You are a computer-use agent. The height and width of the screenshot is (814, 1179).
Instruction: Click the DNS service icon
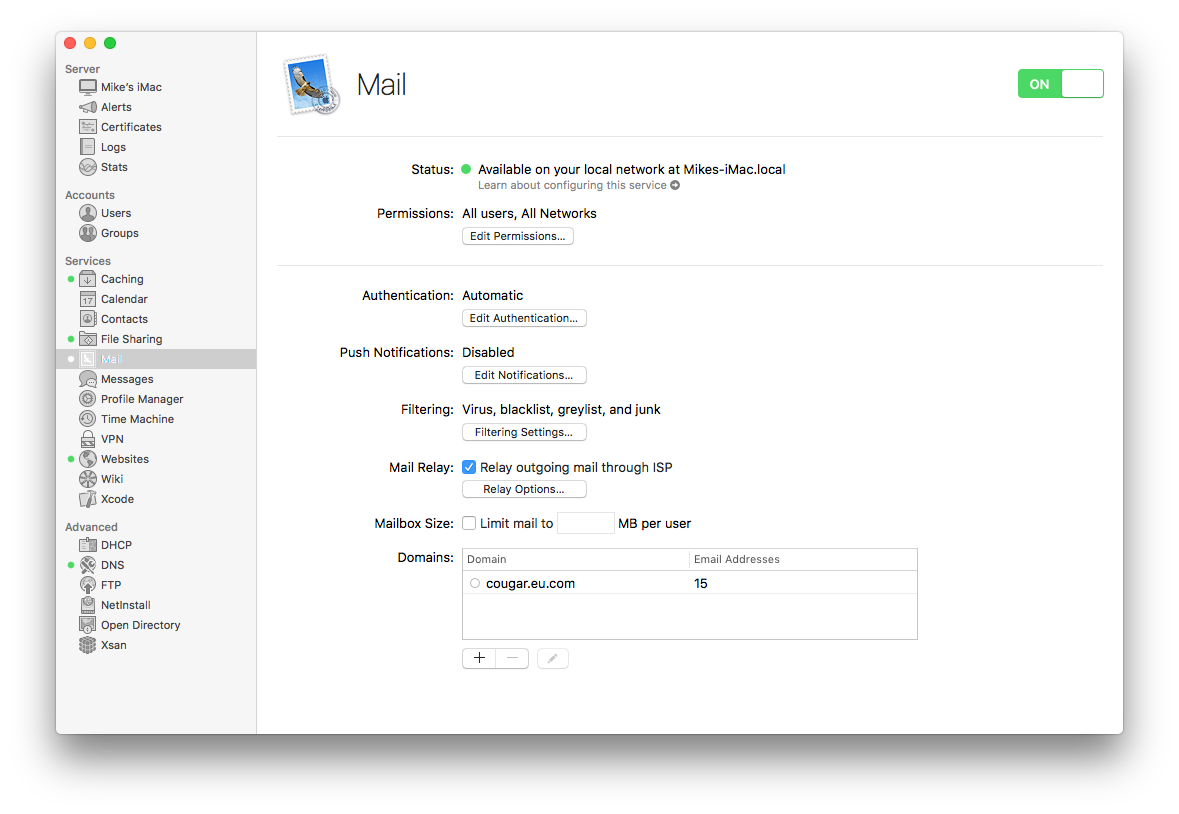[88, 565]
